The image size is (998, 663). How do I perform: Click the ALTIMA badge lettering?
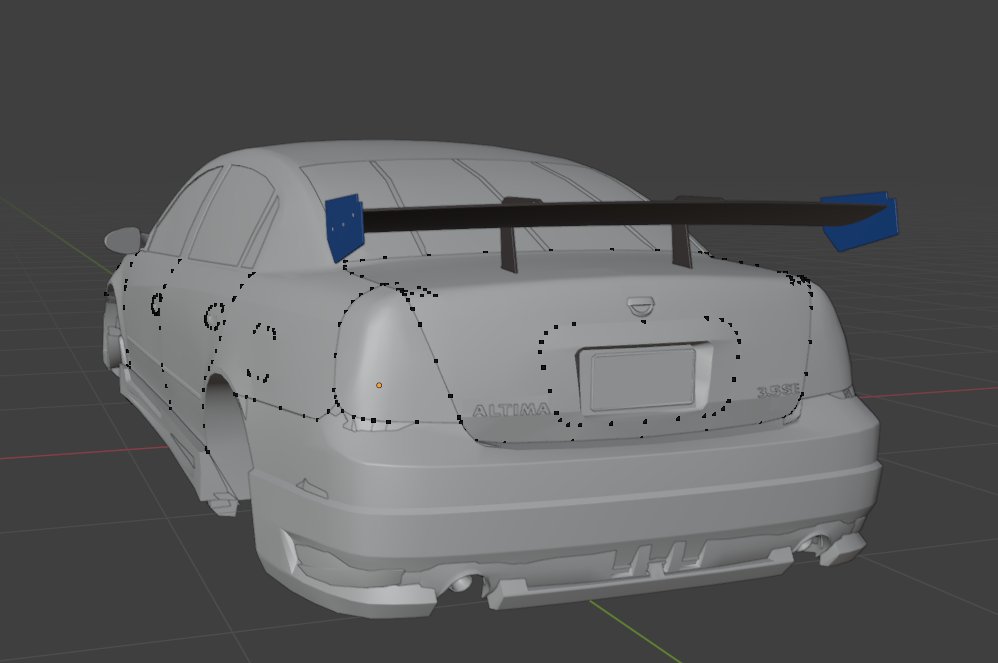click(511, 410)
